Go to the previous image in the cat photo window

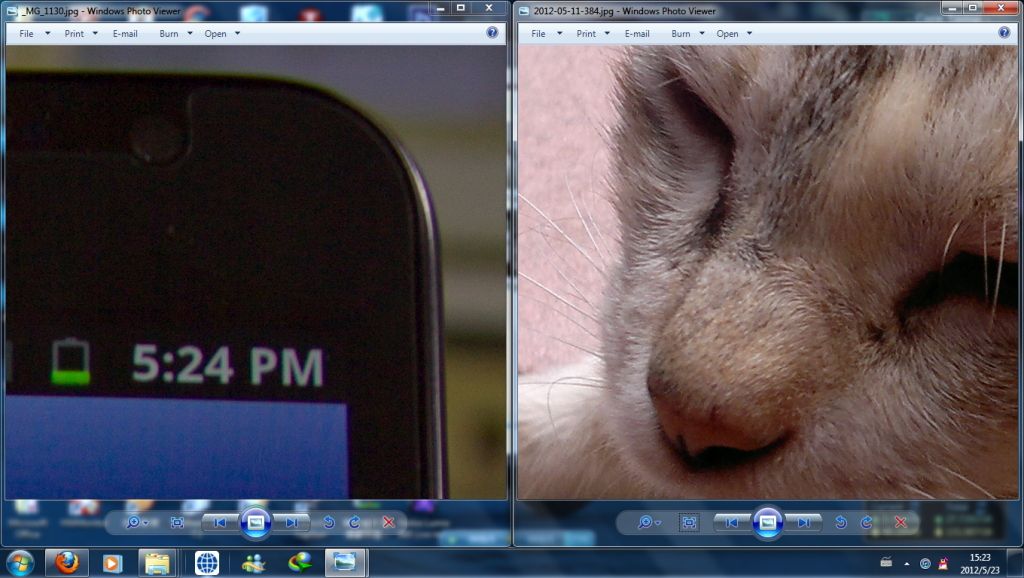click(732, 522)
